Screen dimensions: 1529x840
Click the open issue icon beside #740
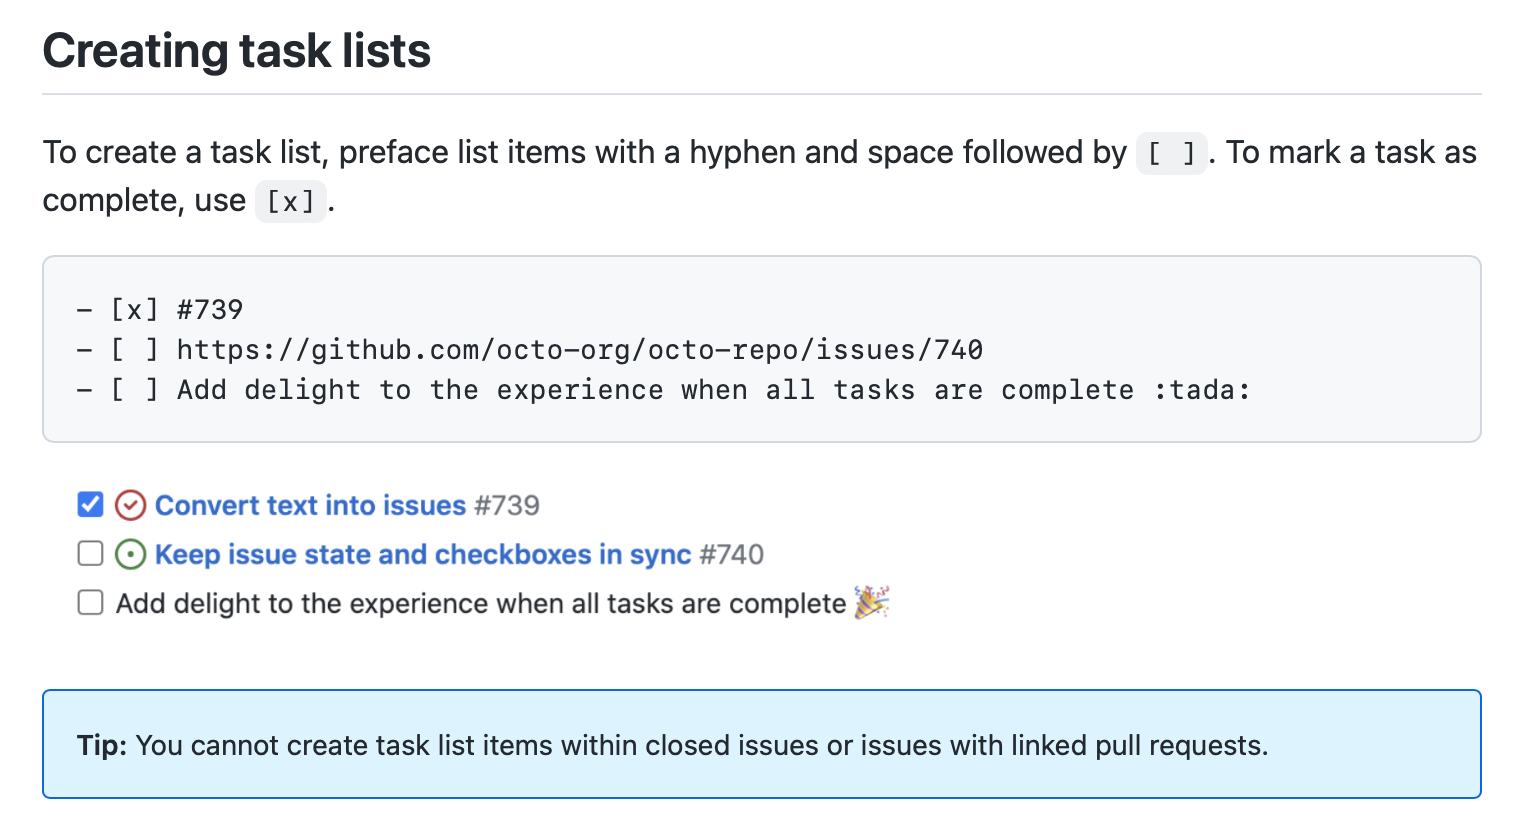pos(131,555)
